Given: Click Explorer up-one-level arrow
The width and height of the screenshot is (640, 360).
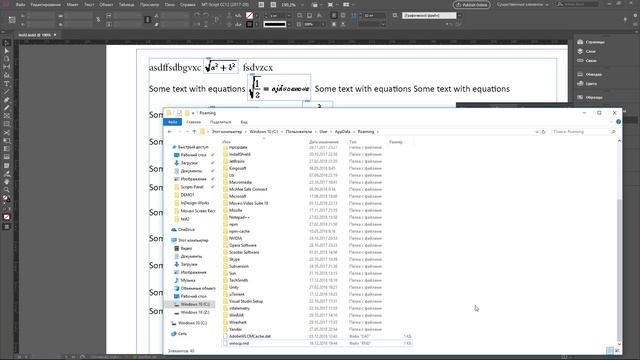Looking at the screenshot, I should pos(194,132).
